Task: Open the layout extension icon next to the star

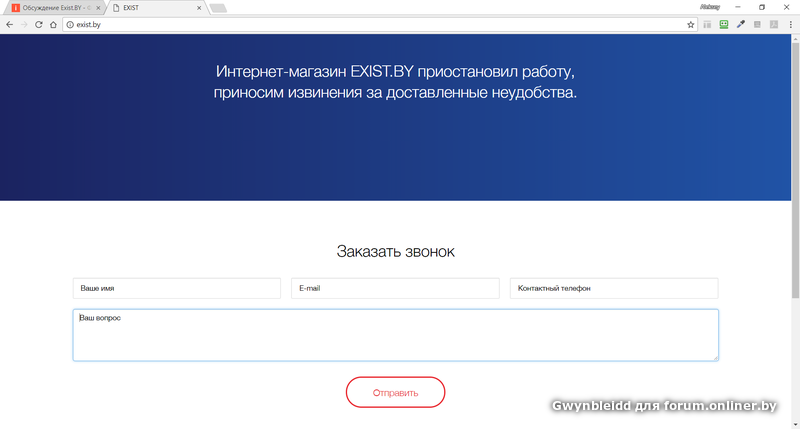Action: 707,24
